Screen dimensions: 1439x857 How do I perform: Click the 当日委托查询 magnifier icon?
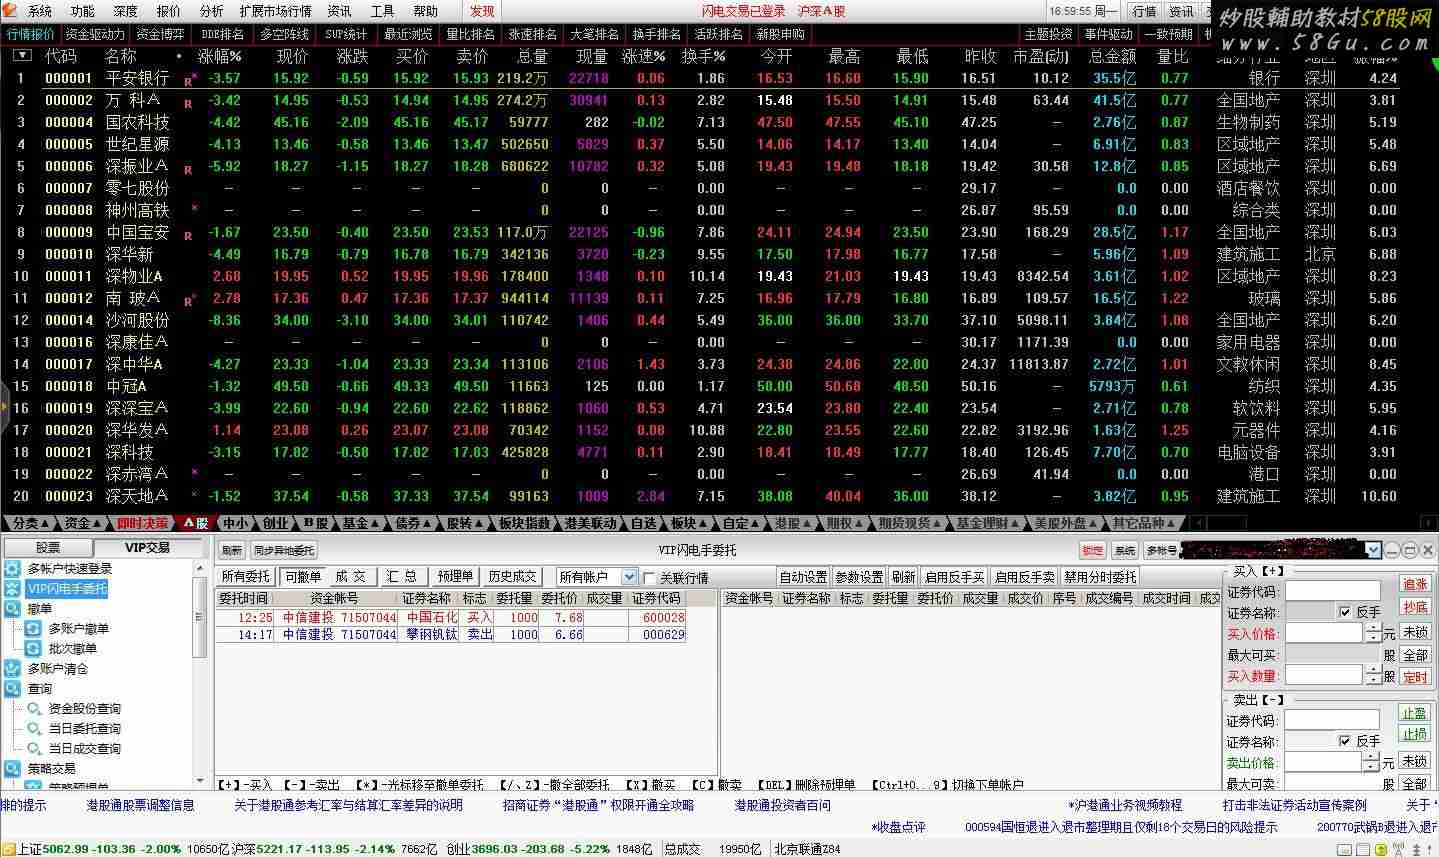pos(34,728)
